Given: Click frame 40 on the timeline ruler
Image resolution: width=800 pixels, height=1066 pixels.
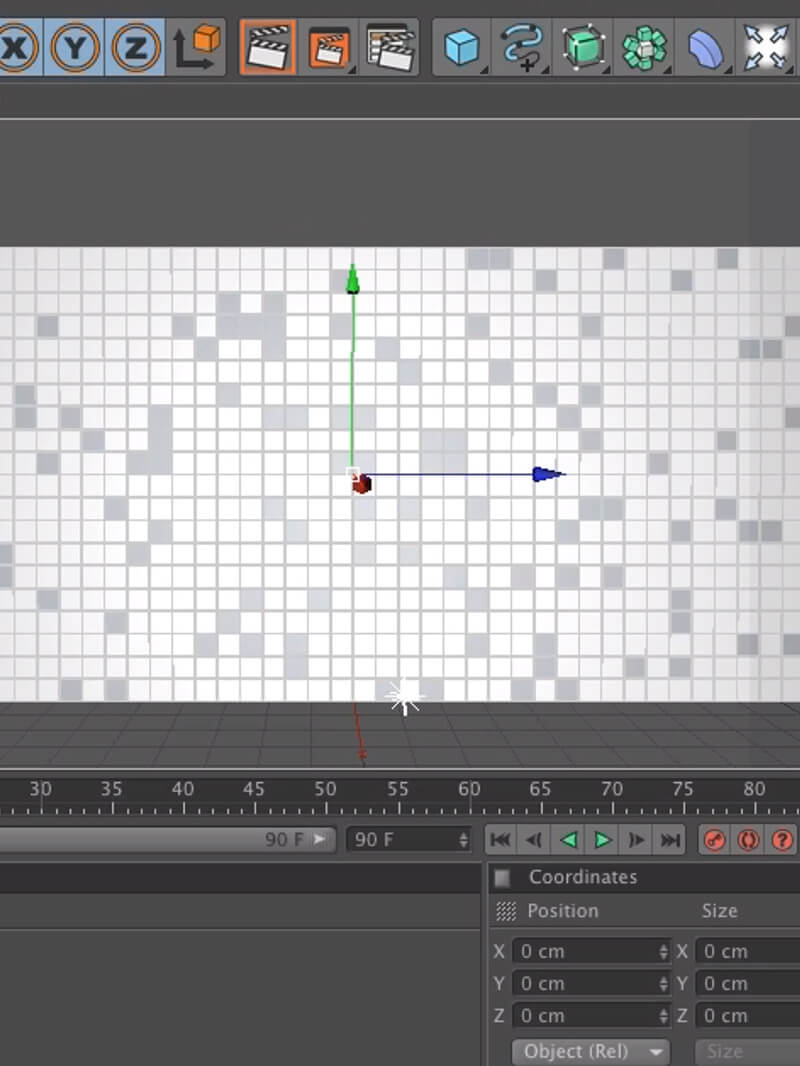Looking at the screenshot, I should point(183,789).
